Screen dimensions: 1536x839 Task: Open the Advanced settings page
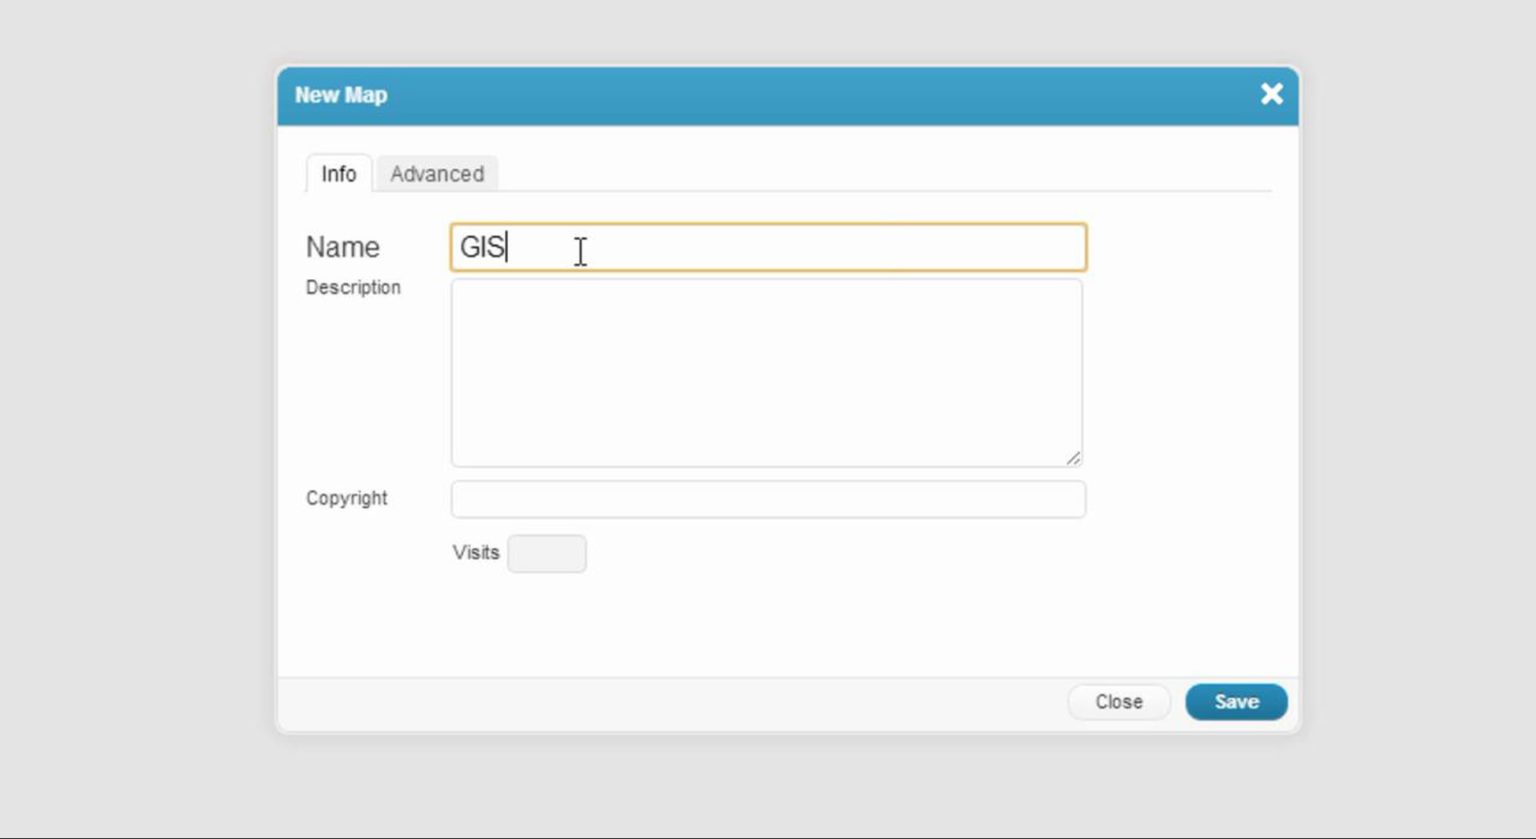click(437, 174)
